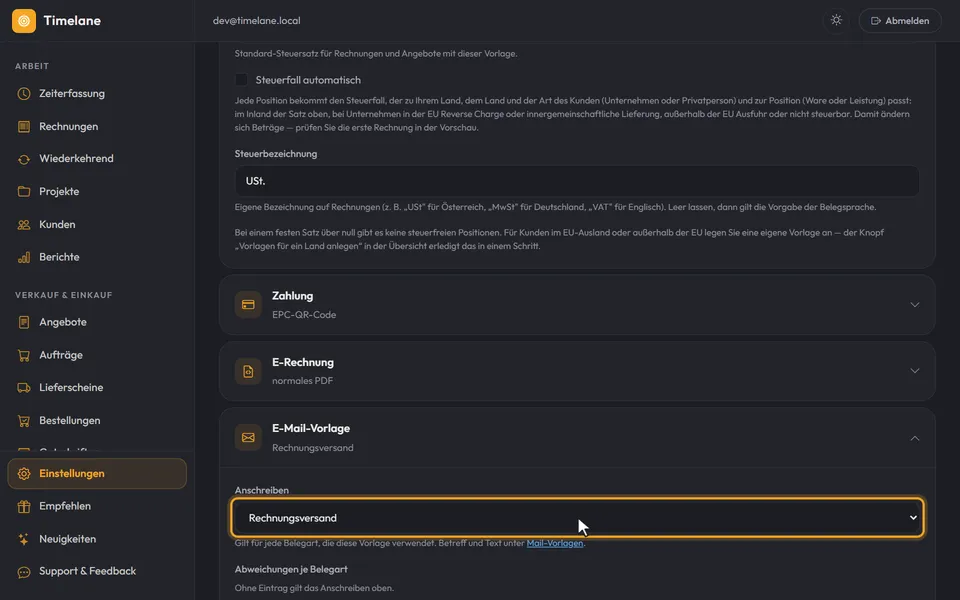960x600 pixels.
Task: Click the E-Rechnung section title
Action: (303, 362)
